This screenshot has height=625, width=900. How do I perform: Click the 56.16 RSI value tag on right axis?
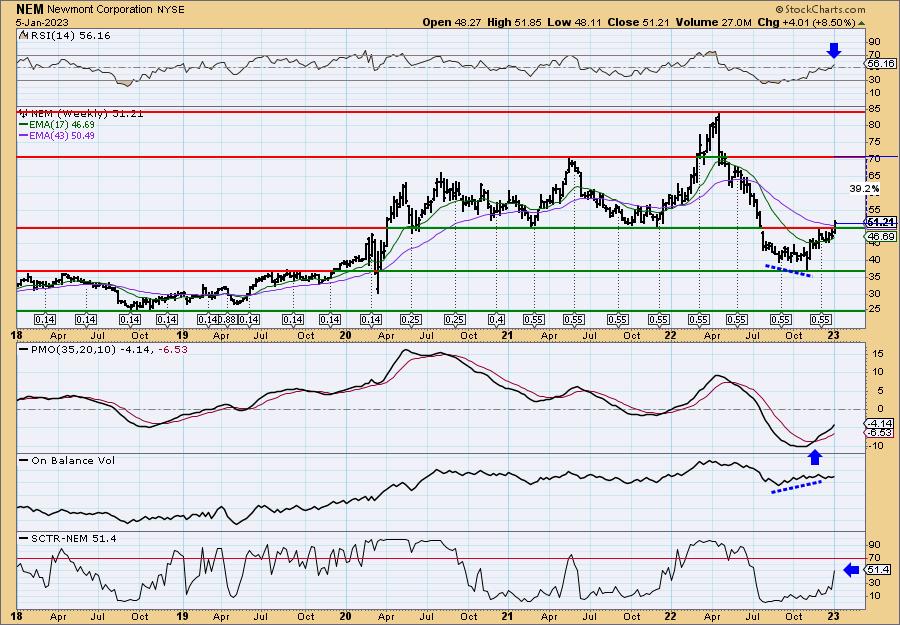tap(881, 64)
